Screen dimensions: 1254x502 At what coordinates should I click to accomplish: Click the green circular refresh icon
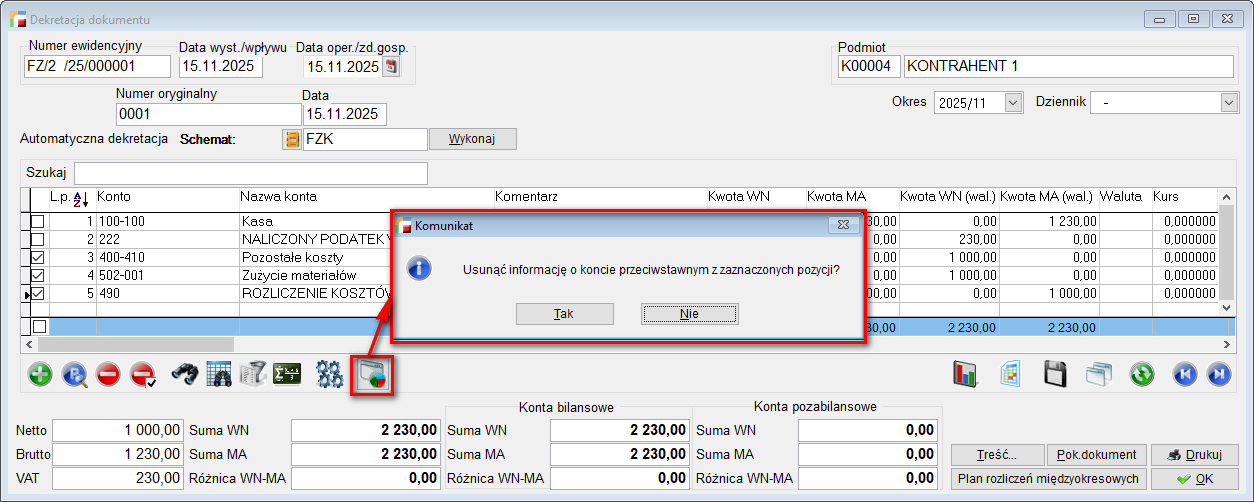1142,374
